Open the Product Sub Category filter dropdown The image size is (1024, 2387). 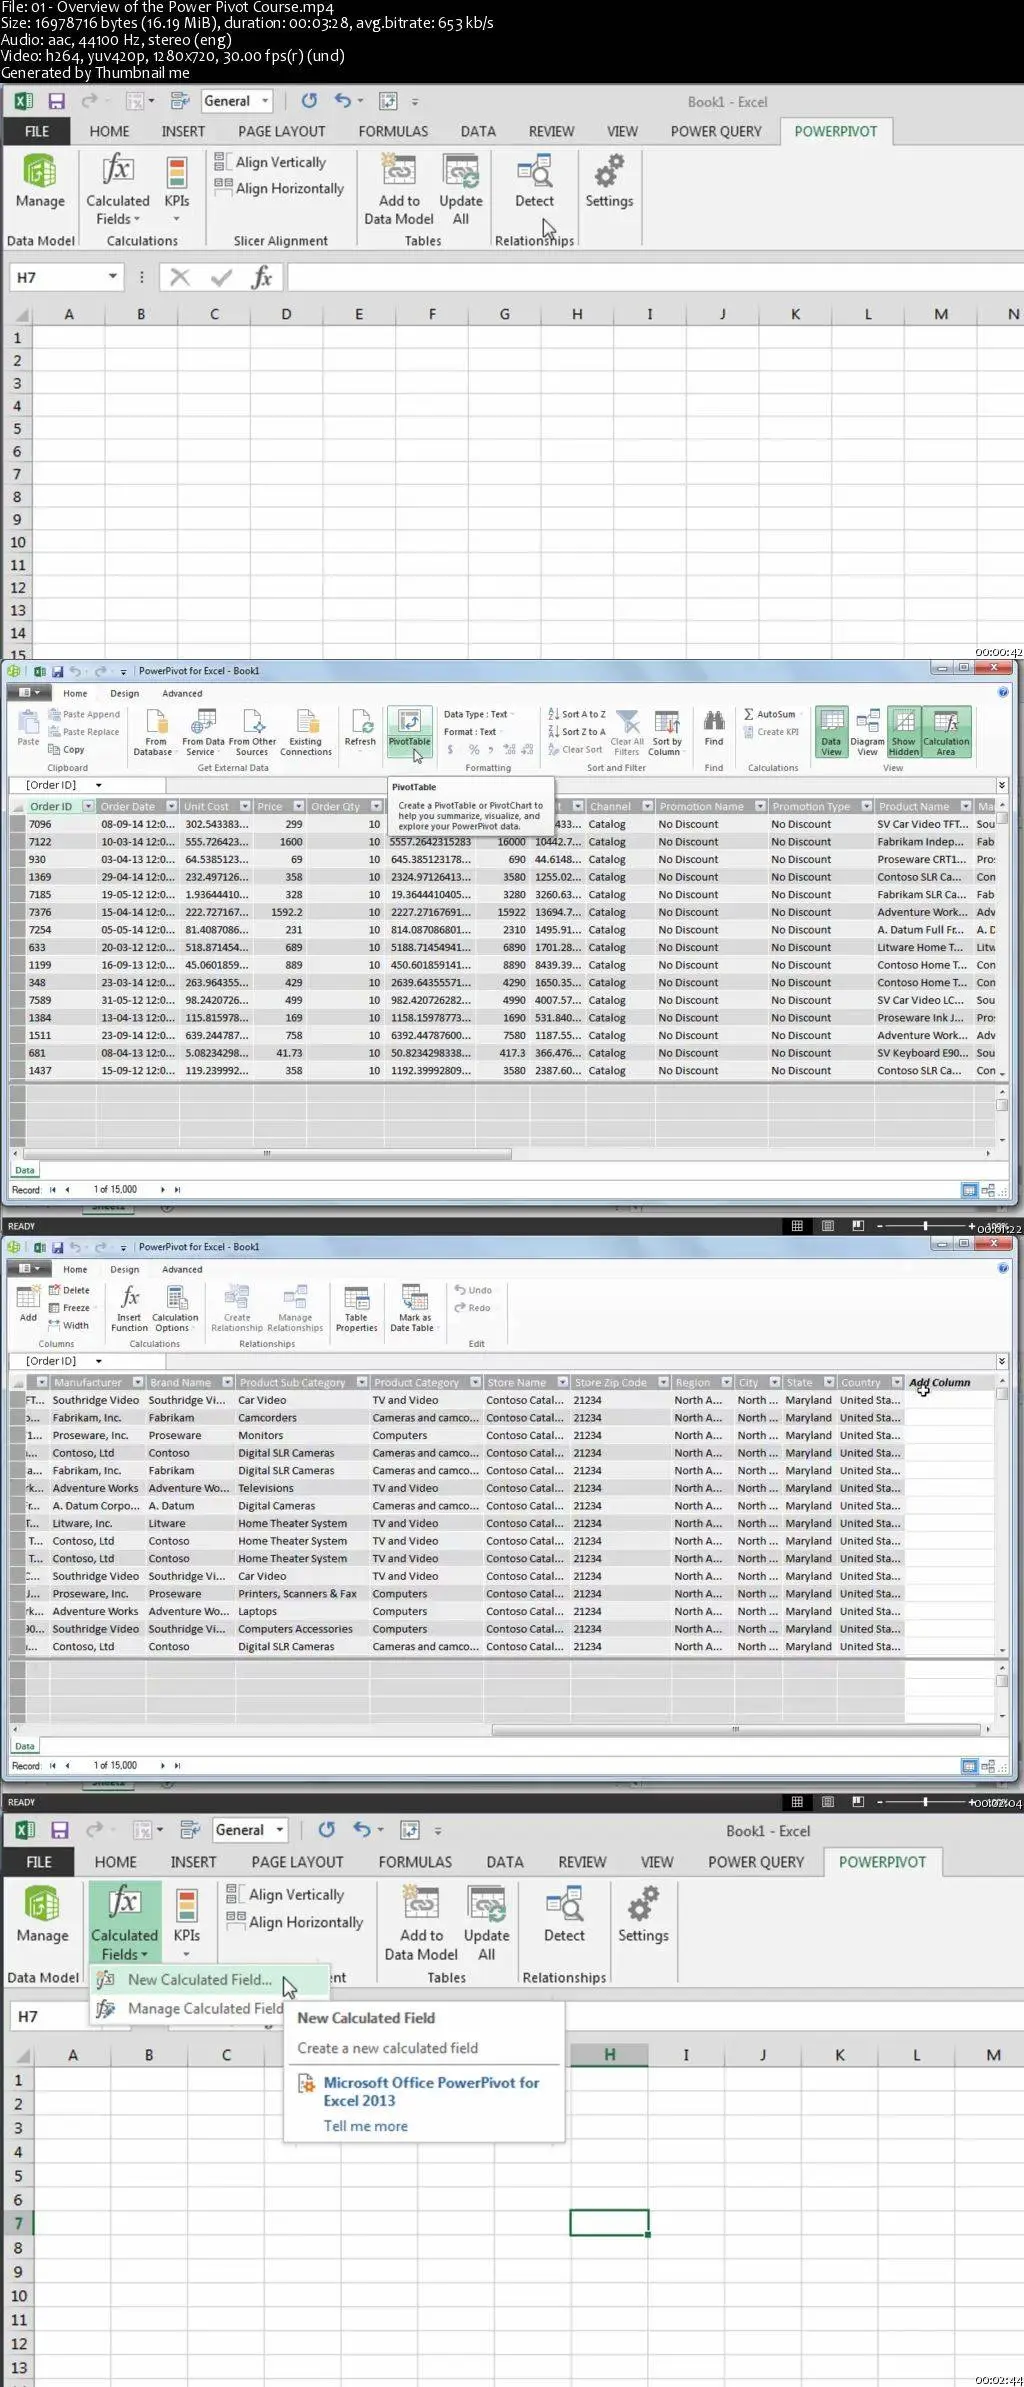pos(362,1382)
